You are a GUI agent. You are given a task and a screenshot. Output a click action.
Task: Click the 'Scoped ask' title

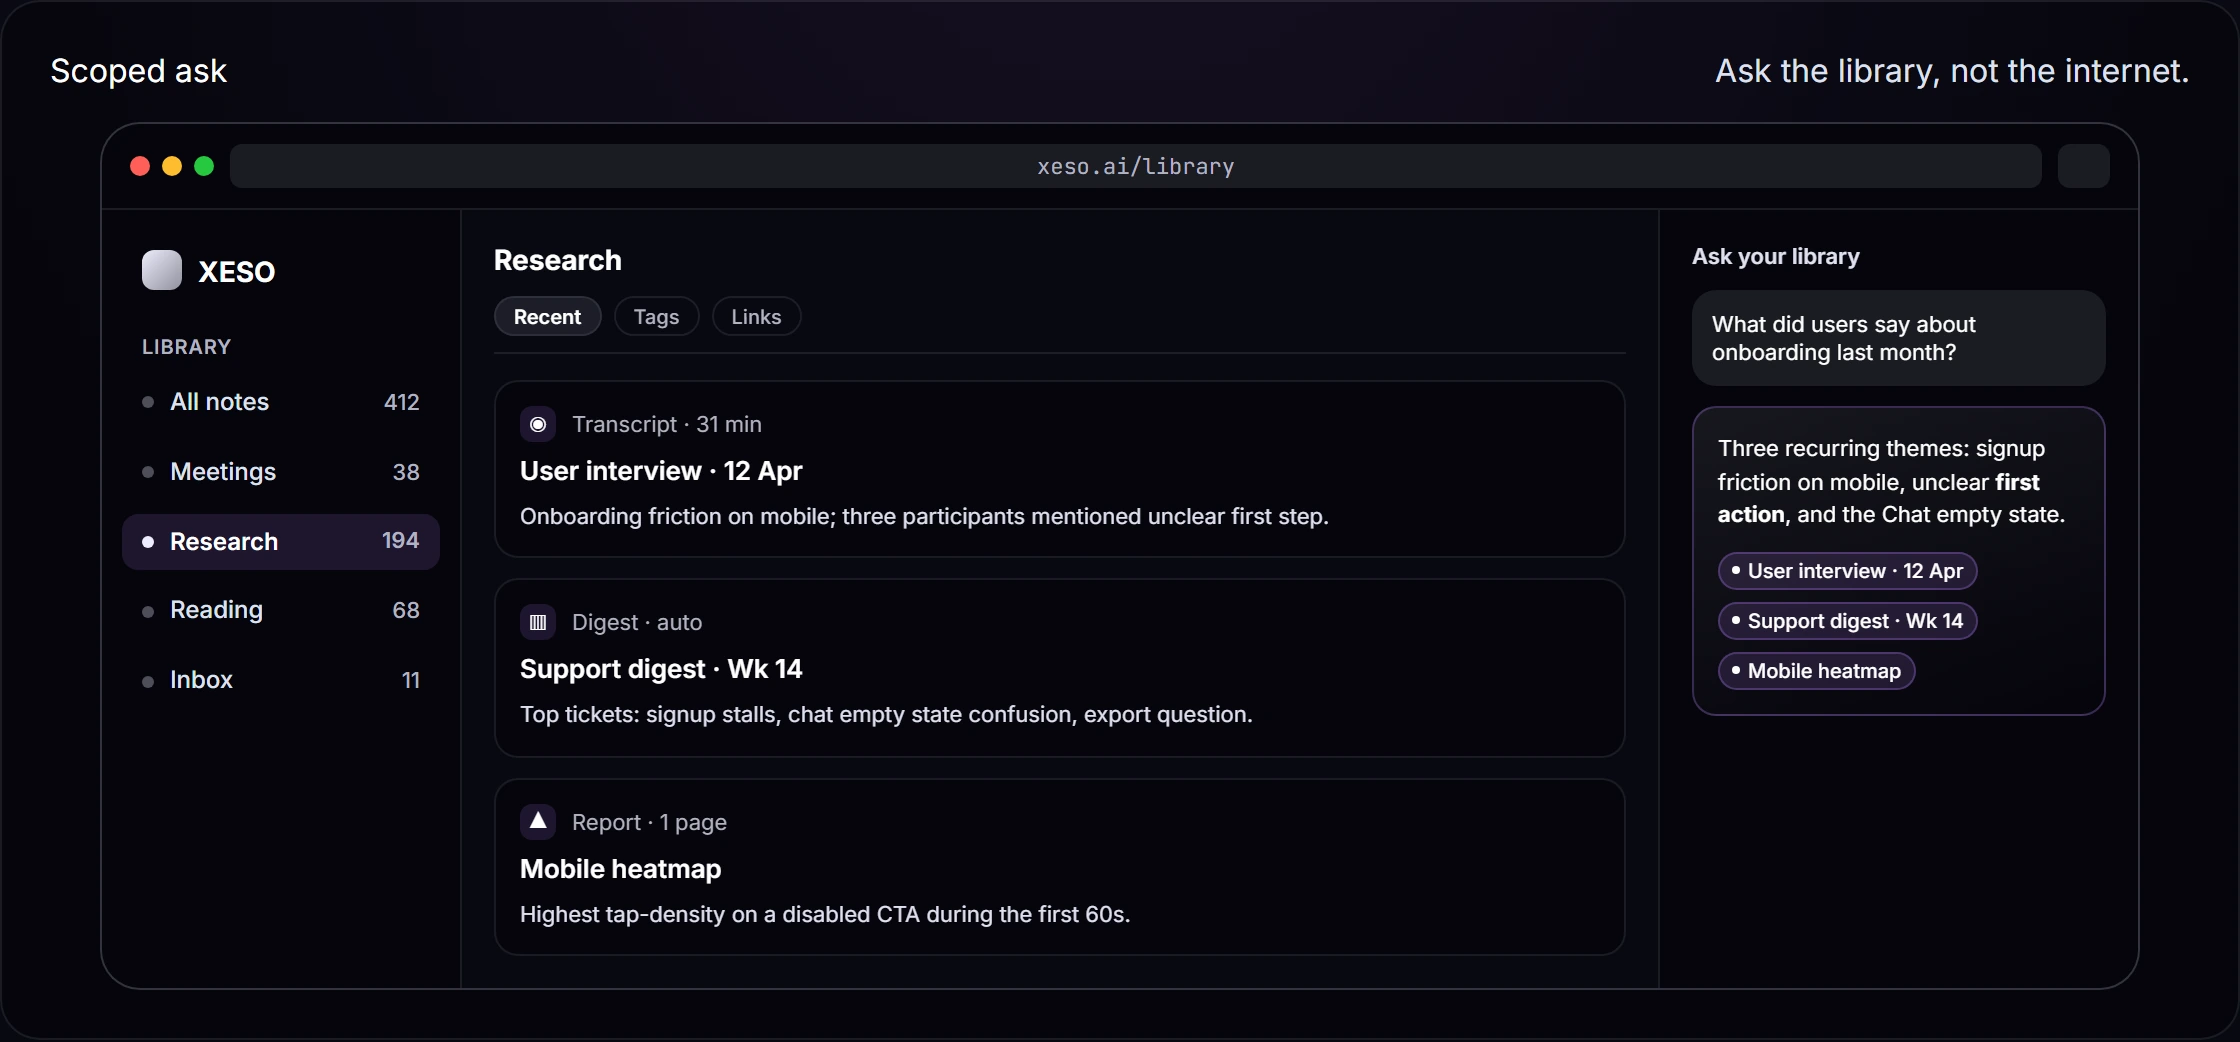pyautogui.click(x=139, y=71)
